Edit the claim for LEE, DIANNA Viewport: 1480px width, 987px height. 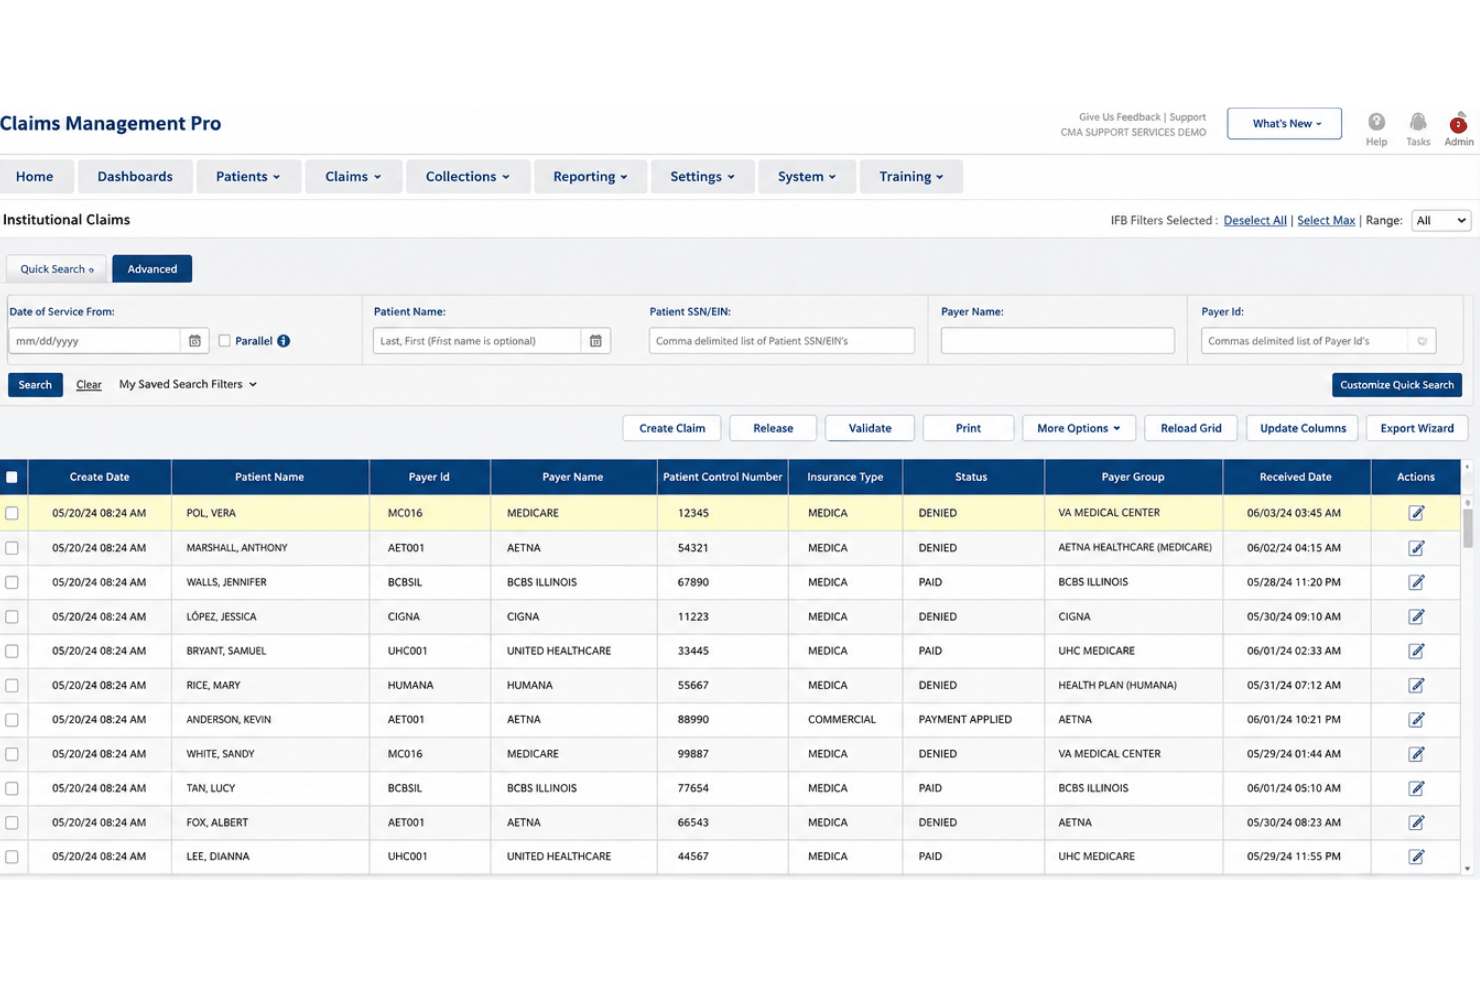tap(1416, 857)
